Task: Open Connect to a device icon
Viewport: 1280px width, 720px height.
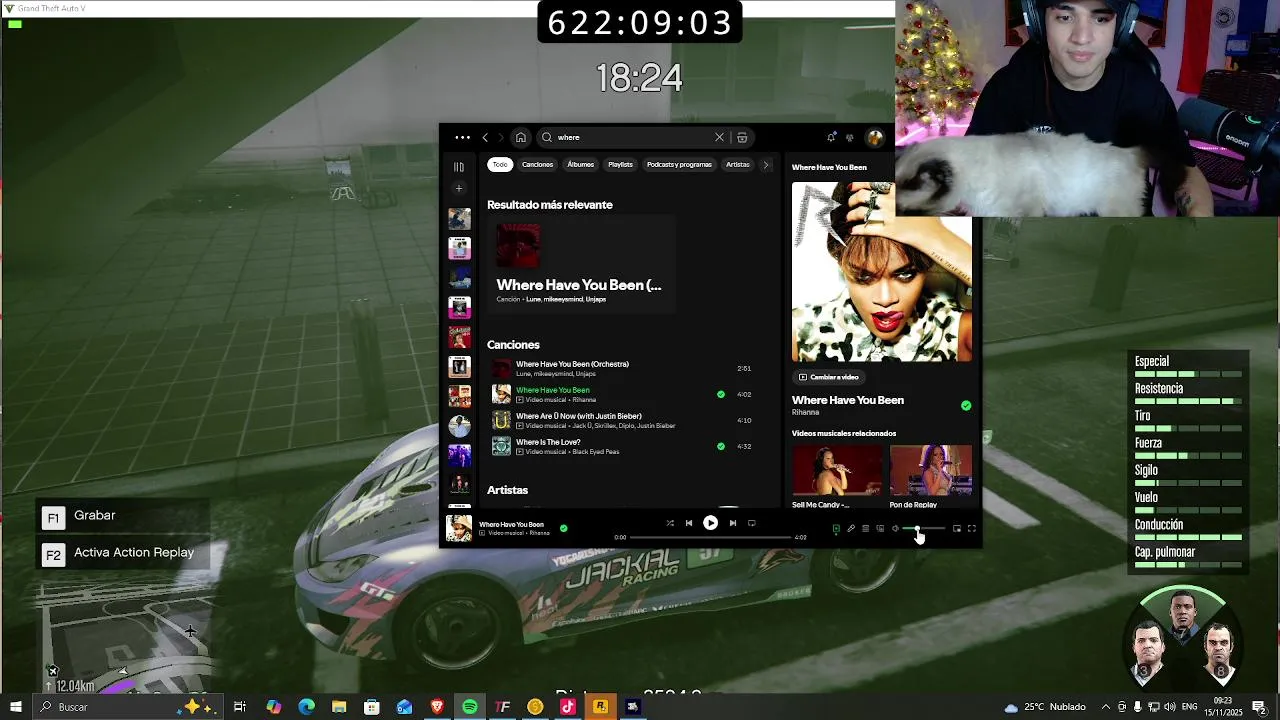Action: tap(880, 528)
